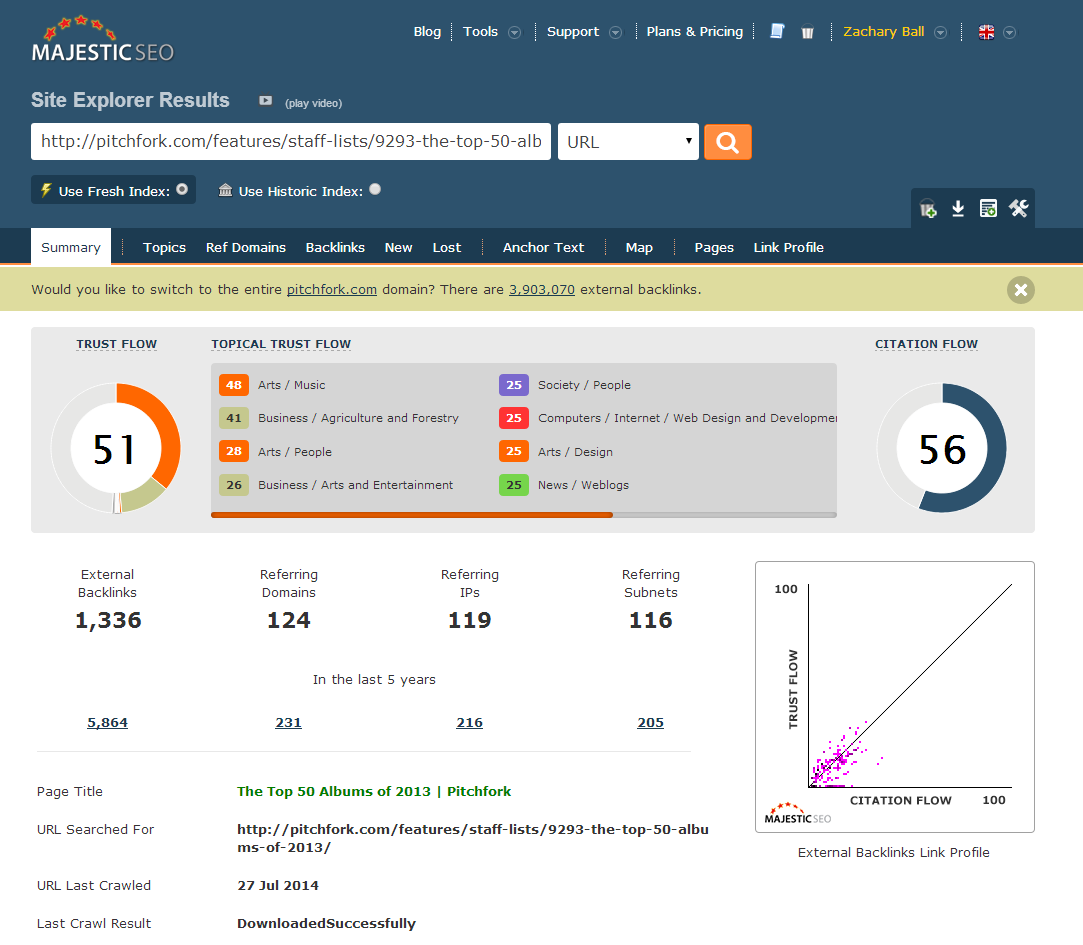
Task: Expand the Tools menu dropdown arrow
Action: point(515,32)
